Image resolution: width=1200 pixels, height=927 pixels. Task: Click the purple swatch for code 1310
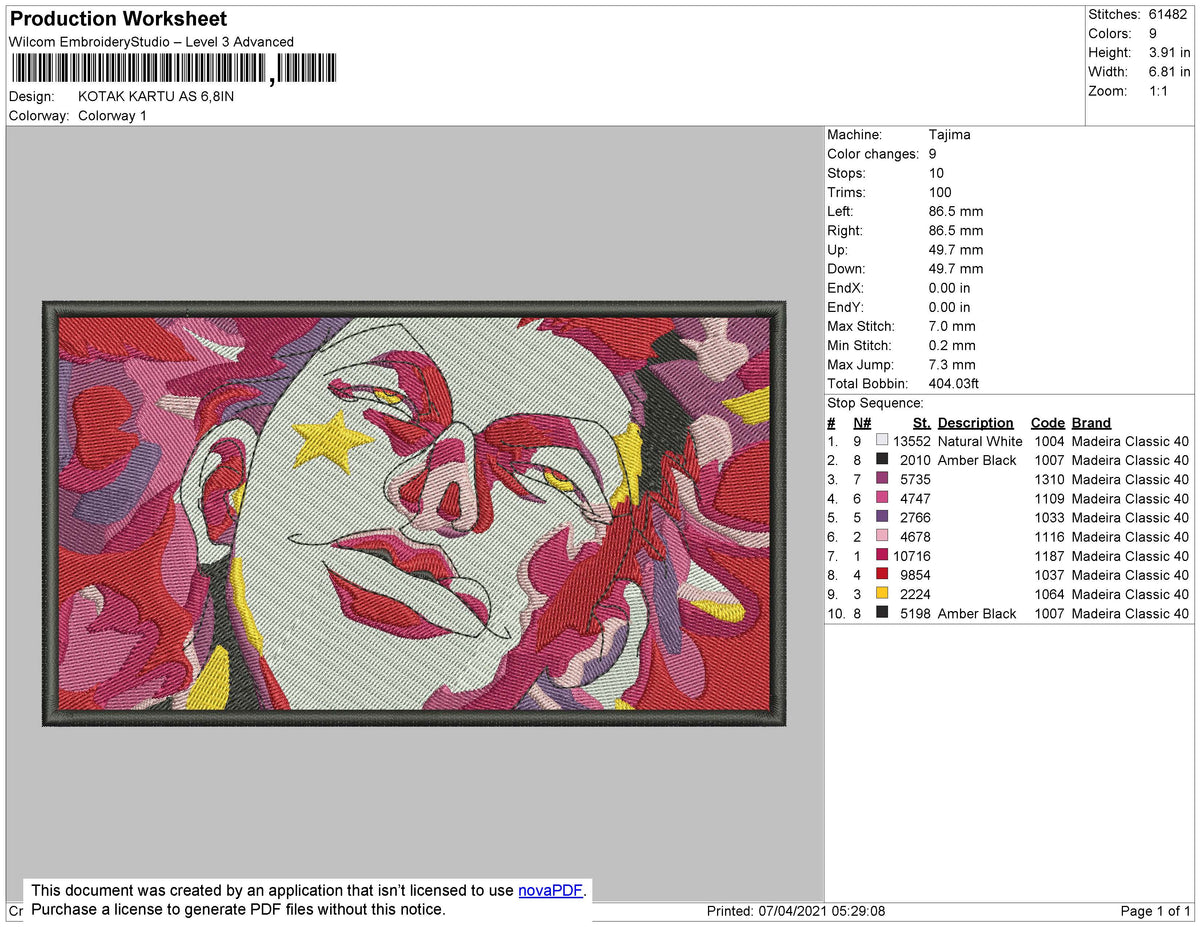883,479
